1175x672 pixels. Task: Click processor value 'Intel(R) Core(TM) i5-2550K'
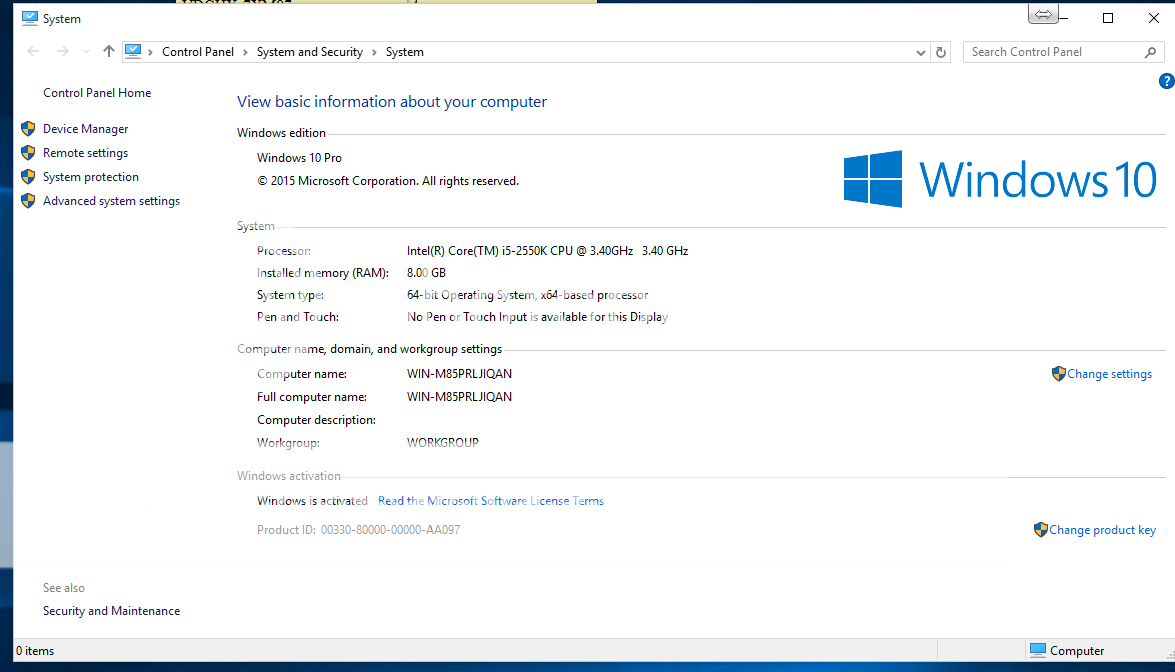(547, 251)
